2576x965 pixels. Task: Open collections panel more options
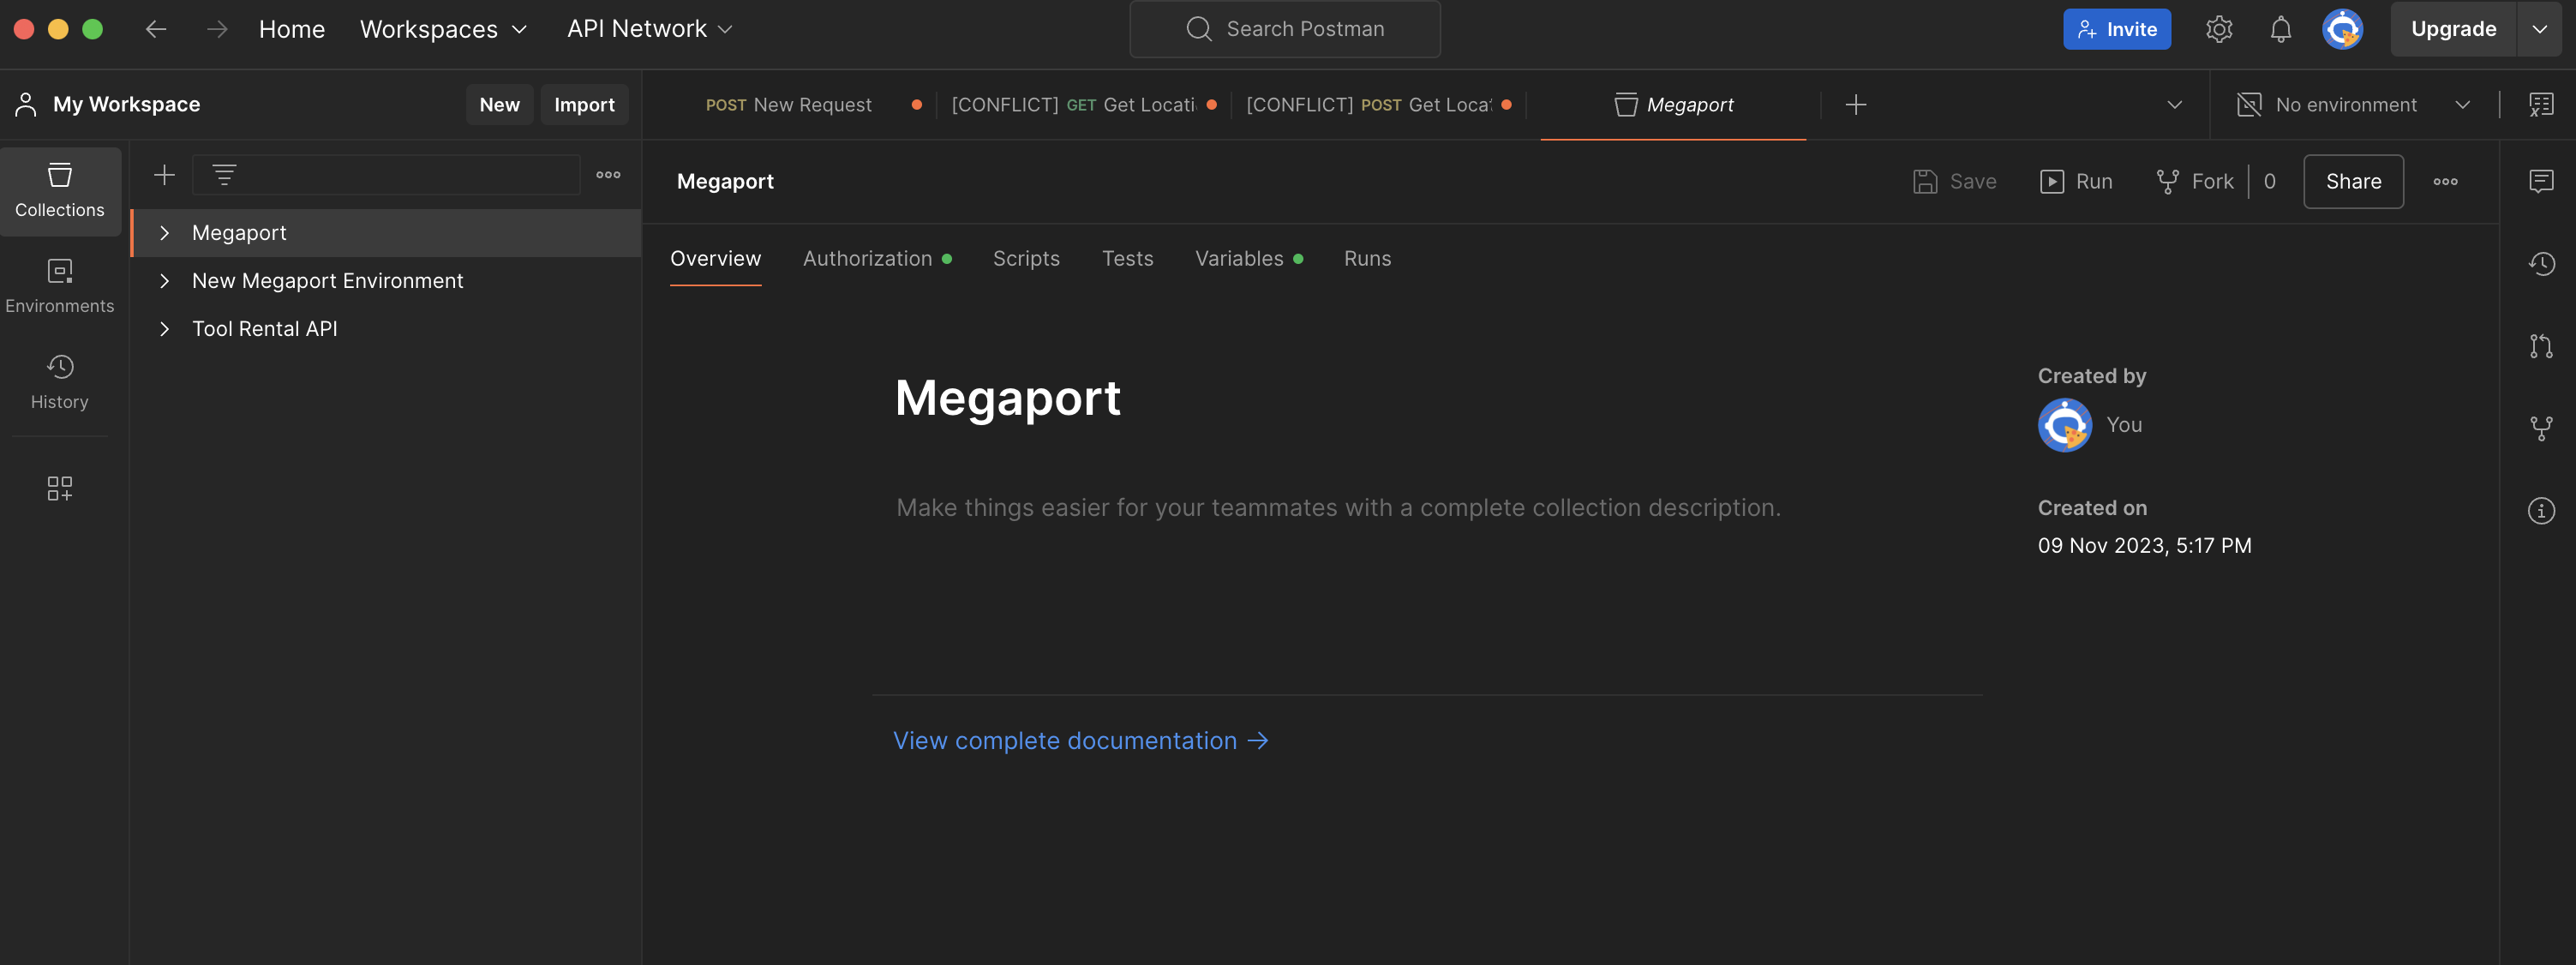coord(608,175)
